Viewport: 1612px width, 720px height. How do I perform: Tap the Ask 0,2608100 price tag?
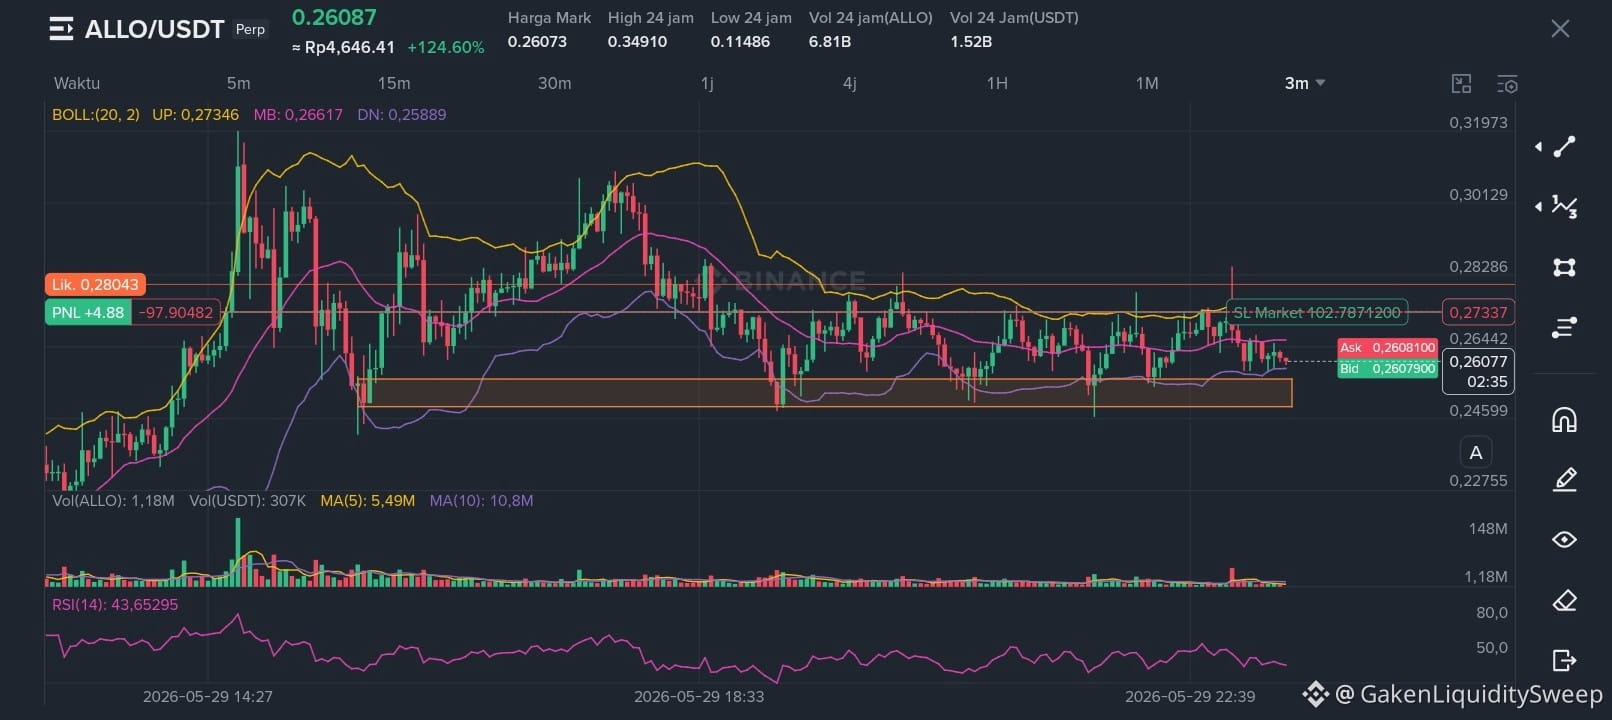[x=1388, y=347]
